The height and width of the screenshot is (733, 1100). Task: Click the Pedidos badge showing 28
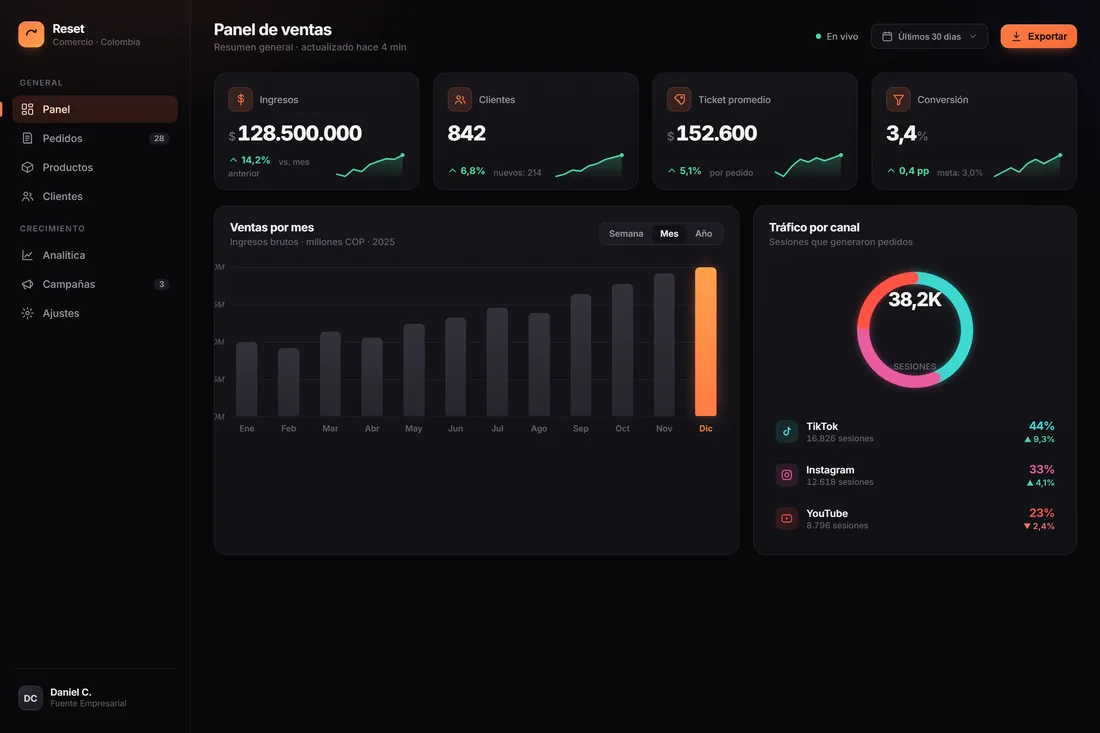[159, 138]
